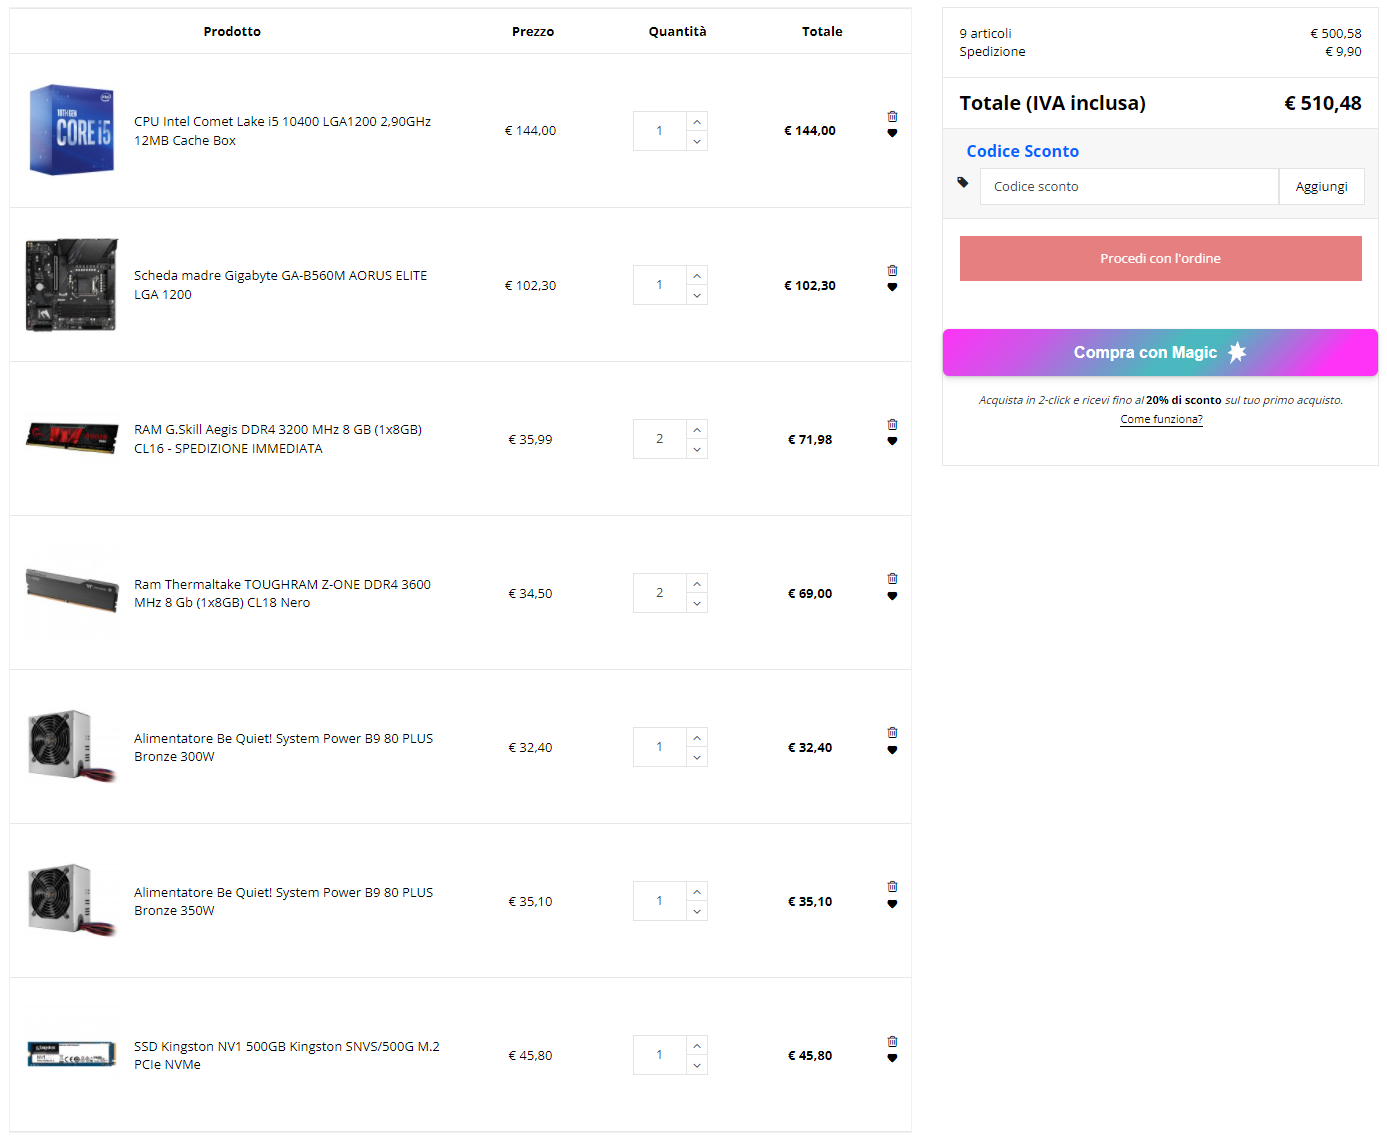Add the CPU Intel i5 10400 to wishlist heart
This screenshot has width=1387, height=1140.
pos(892,133)
